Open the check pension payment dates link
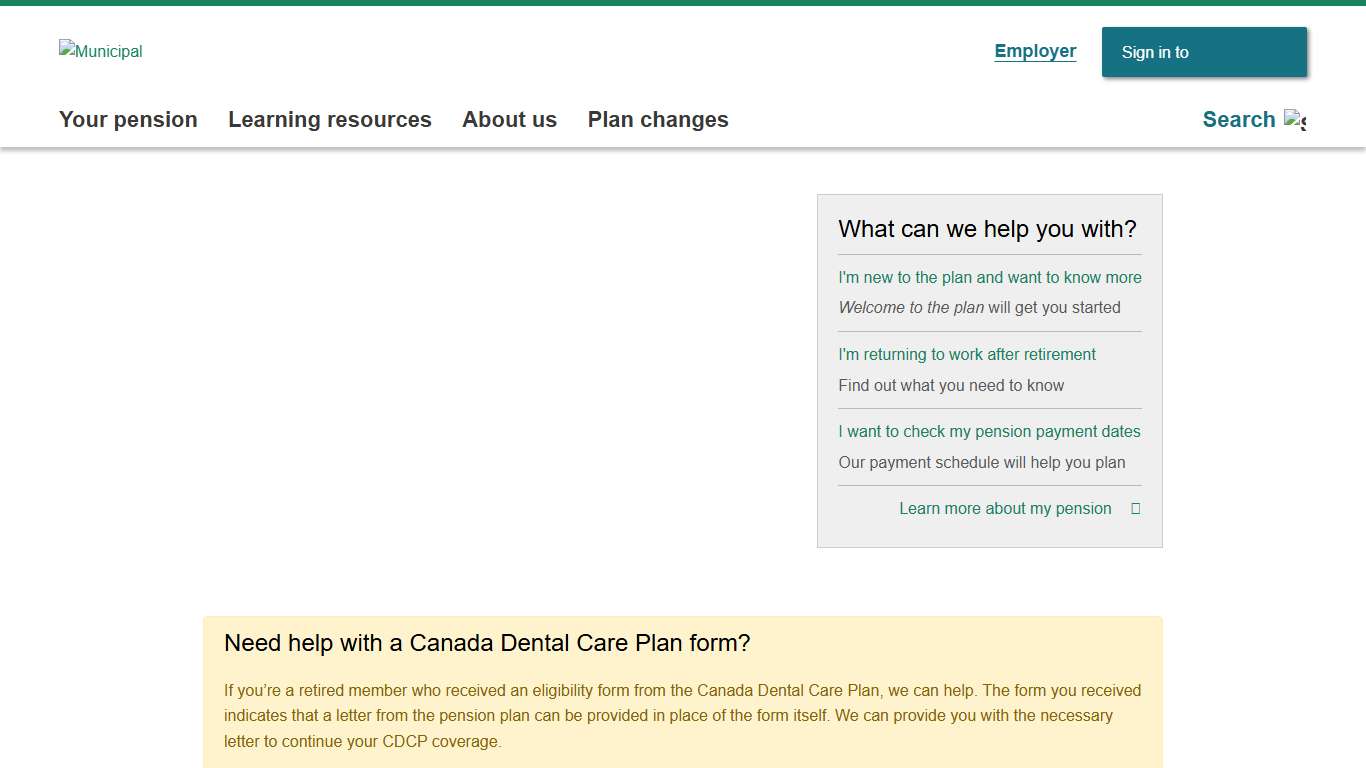Viewport: 1366px width, 768px height. [989, 432]
